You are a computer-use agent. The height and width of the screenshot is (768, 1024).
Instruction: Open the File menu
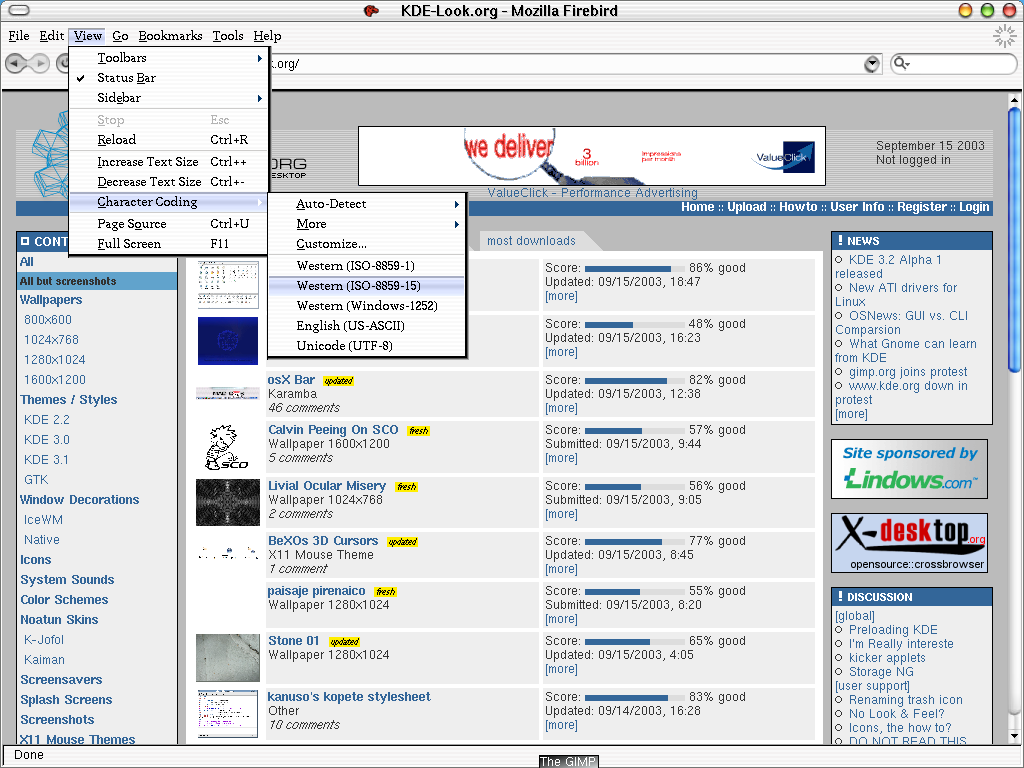pos(18,36)
